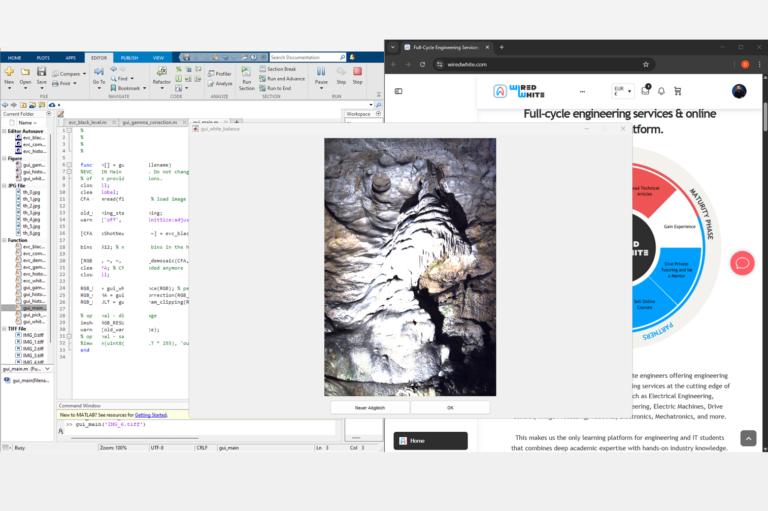
Task: Open the Chrome tab search dropdown
Action: (392, 48)
